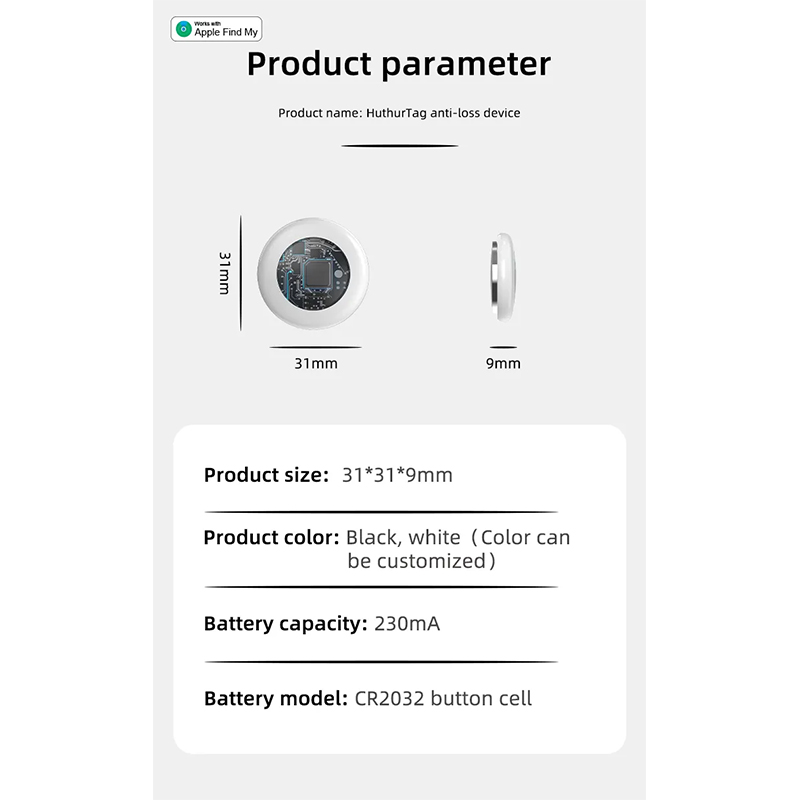
Task: Click the Product color label
Action: click(271, 537)
